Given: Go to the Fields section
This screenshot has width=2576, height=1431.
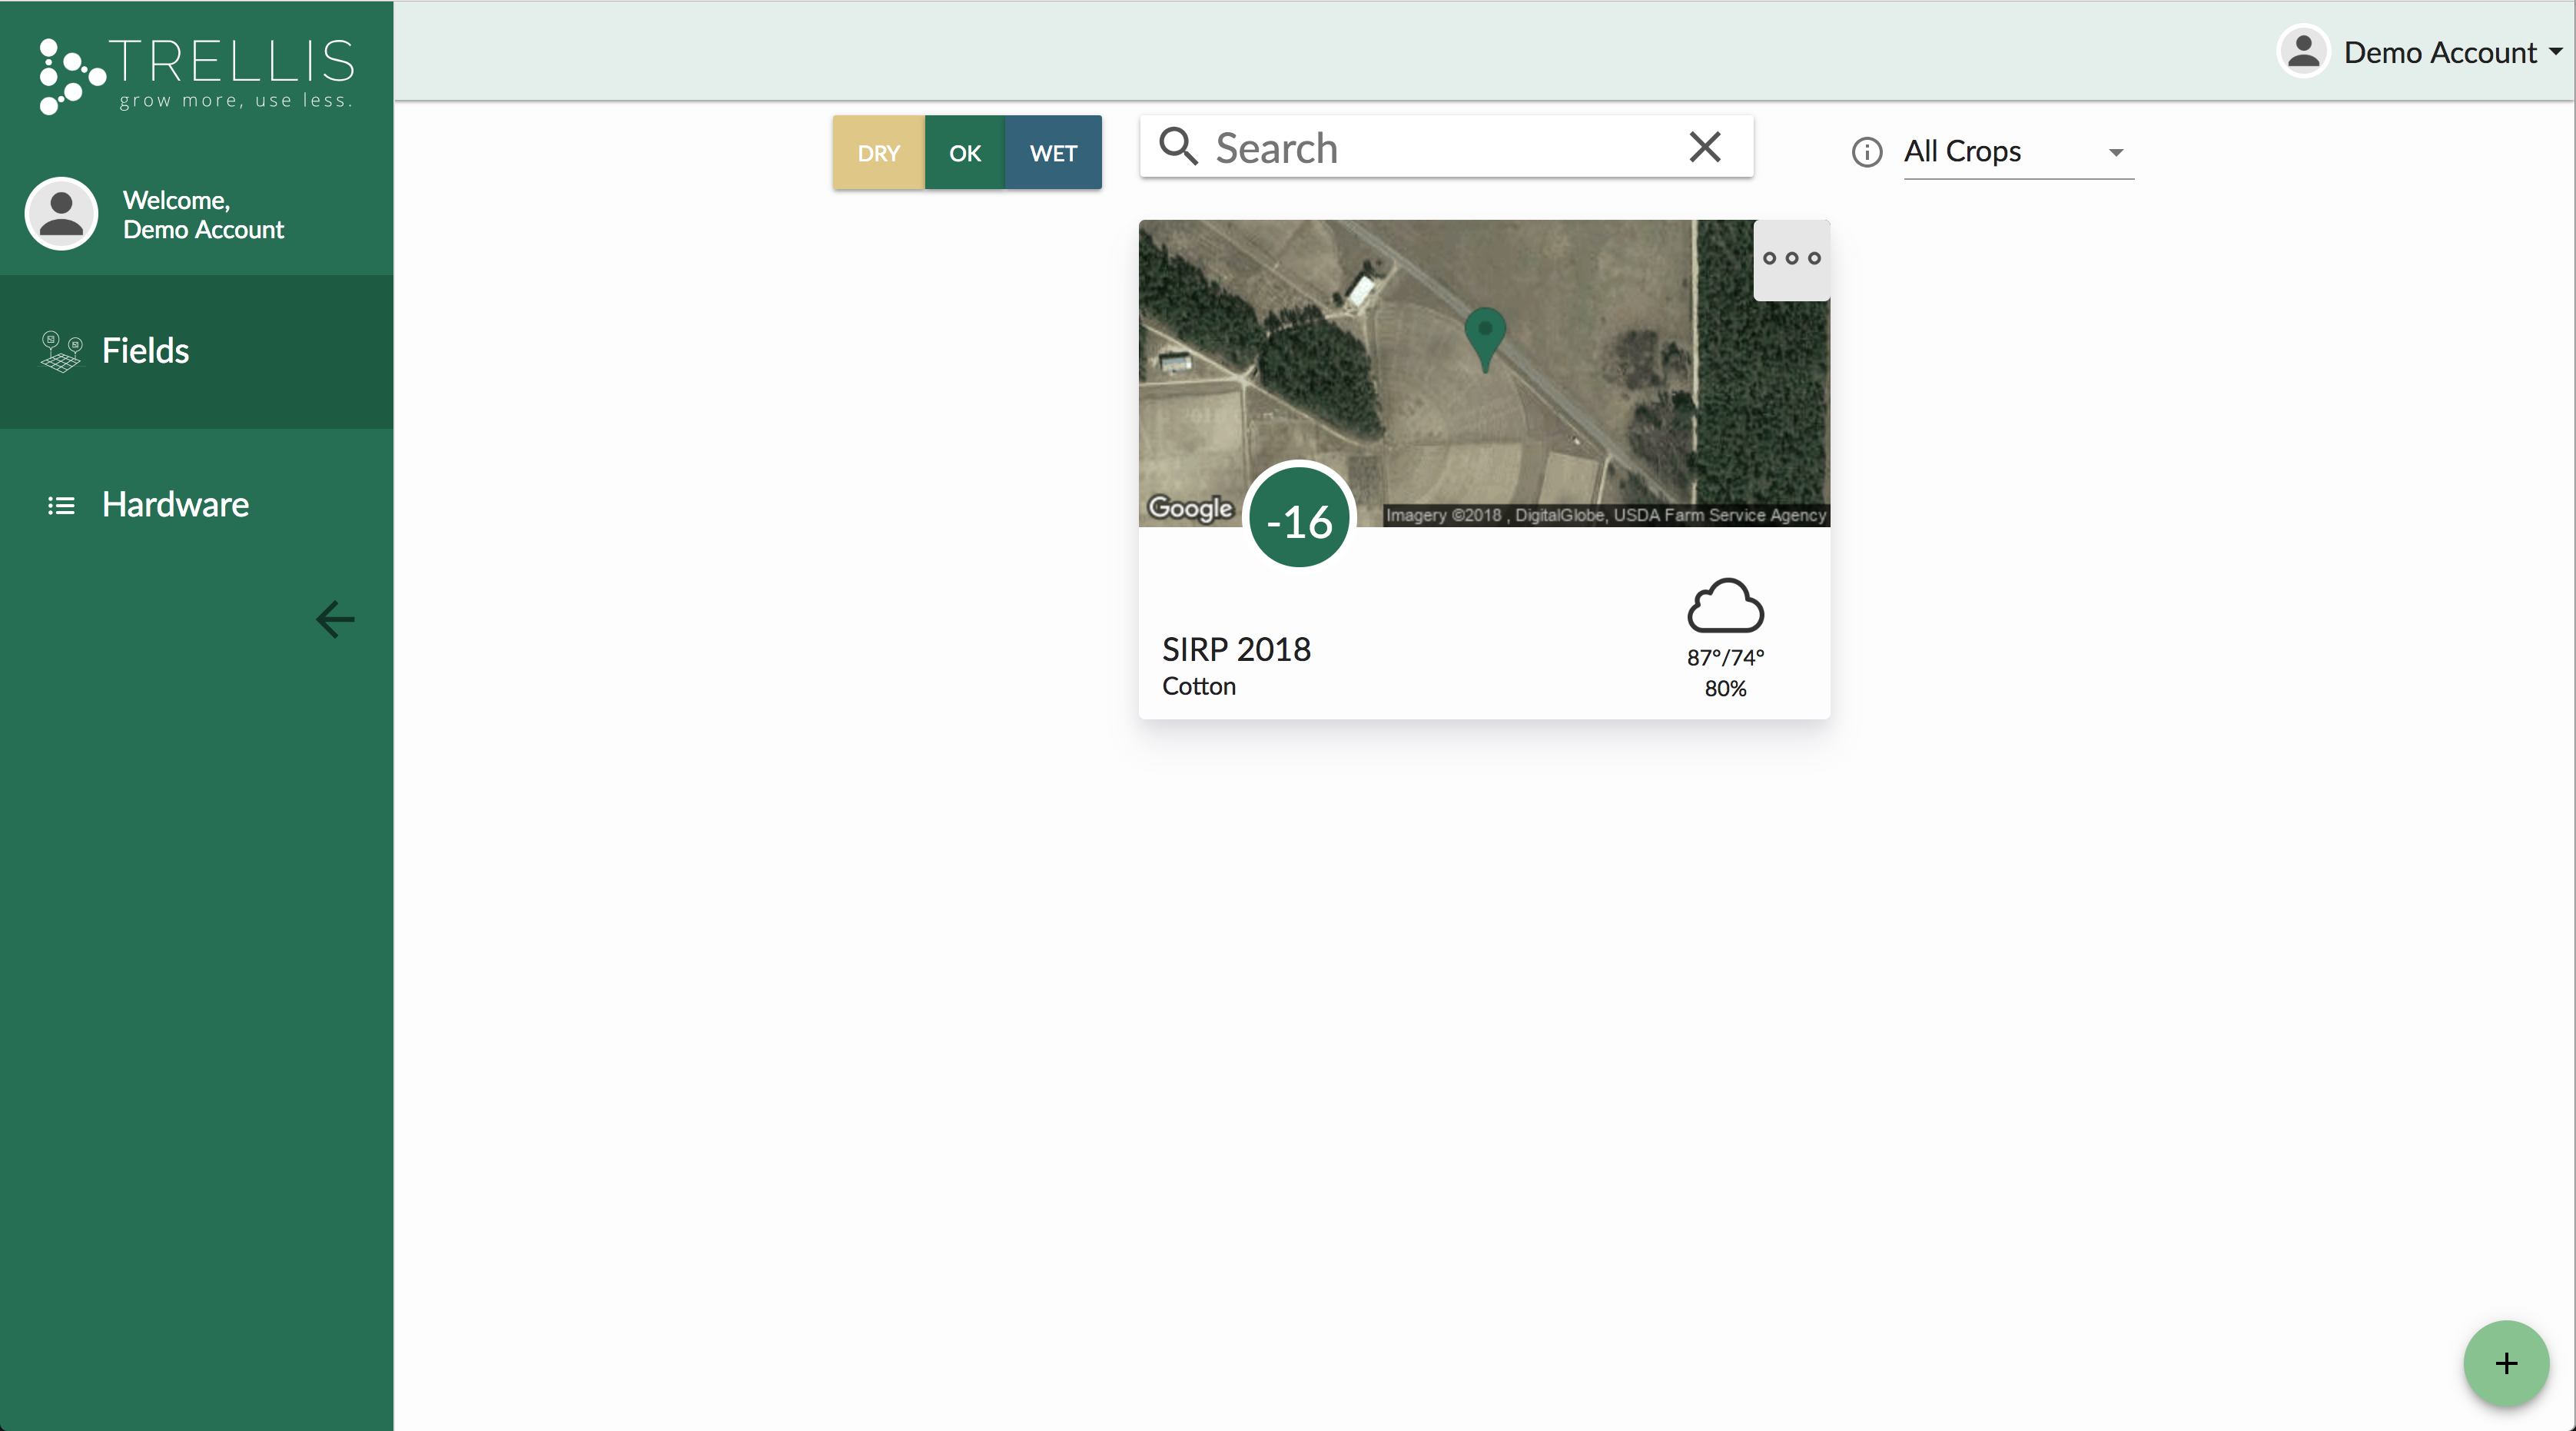Looking at the screenshot, I should (145, 351).
